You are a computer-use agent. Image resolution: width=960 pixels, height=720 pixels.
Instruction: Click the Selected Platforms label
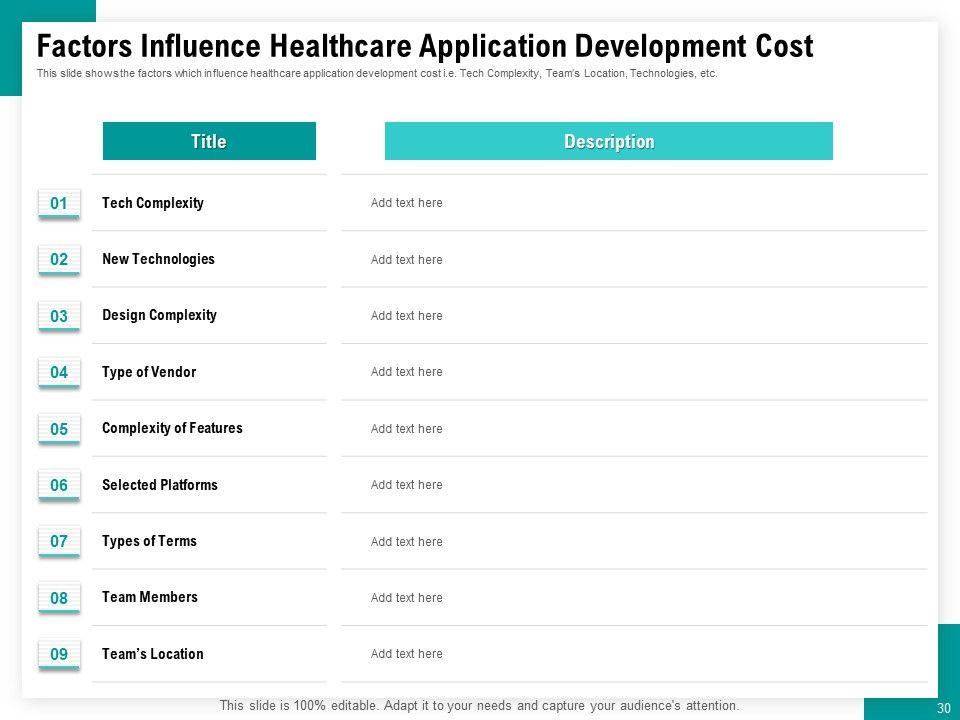point(160,485)
